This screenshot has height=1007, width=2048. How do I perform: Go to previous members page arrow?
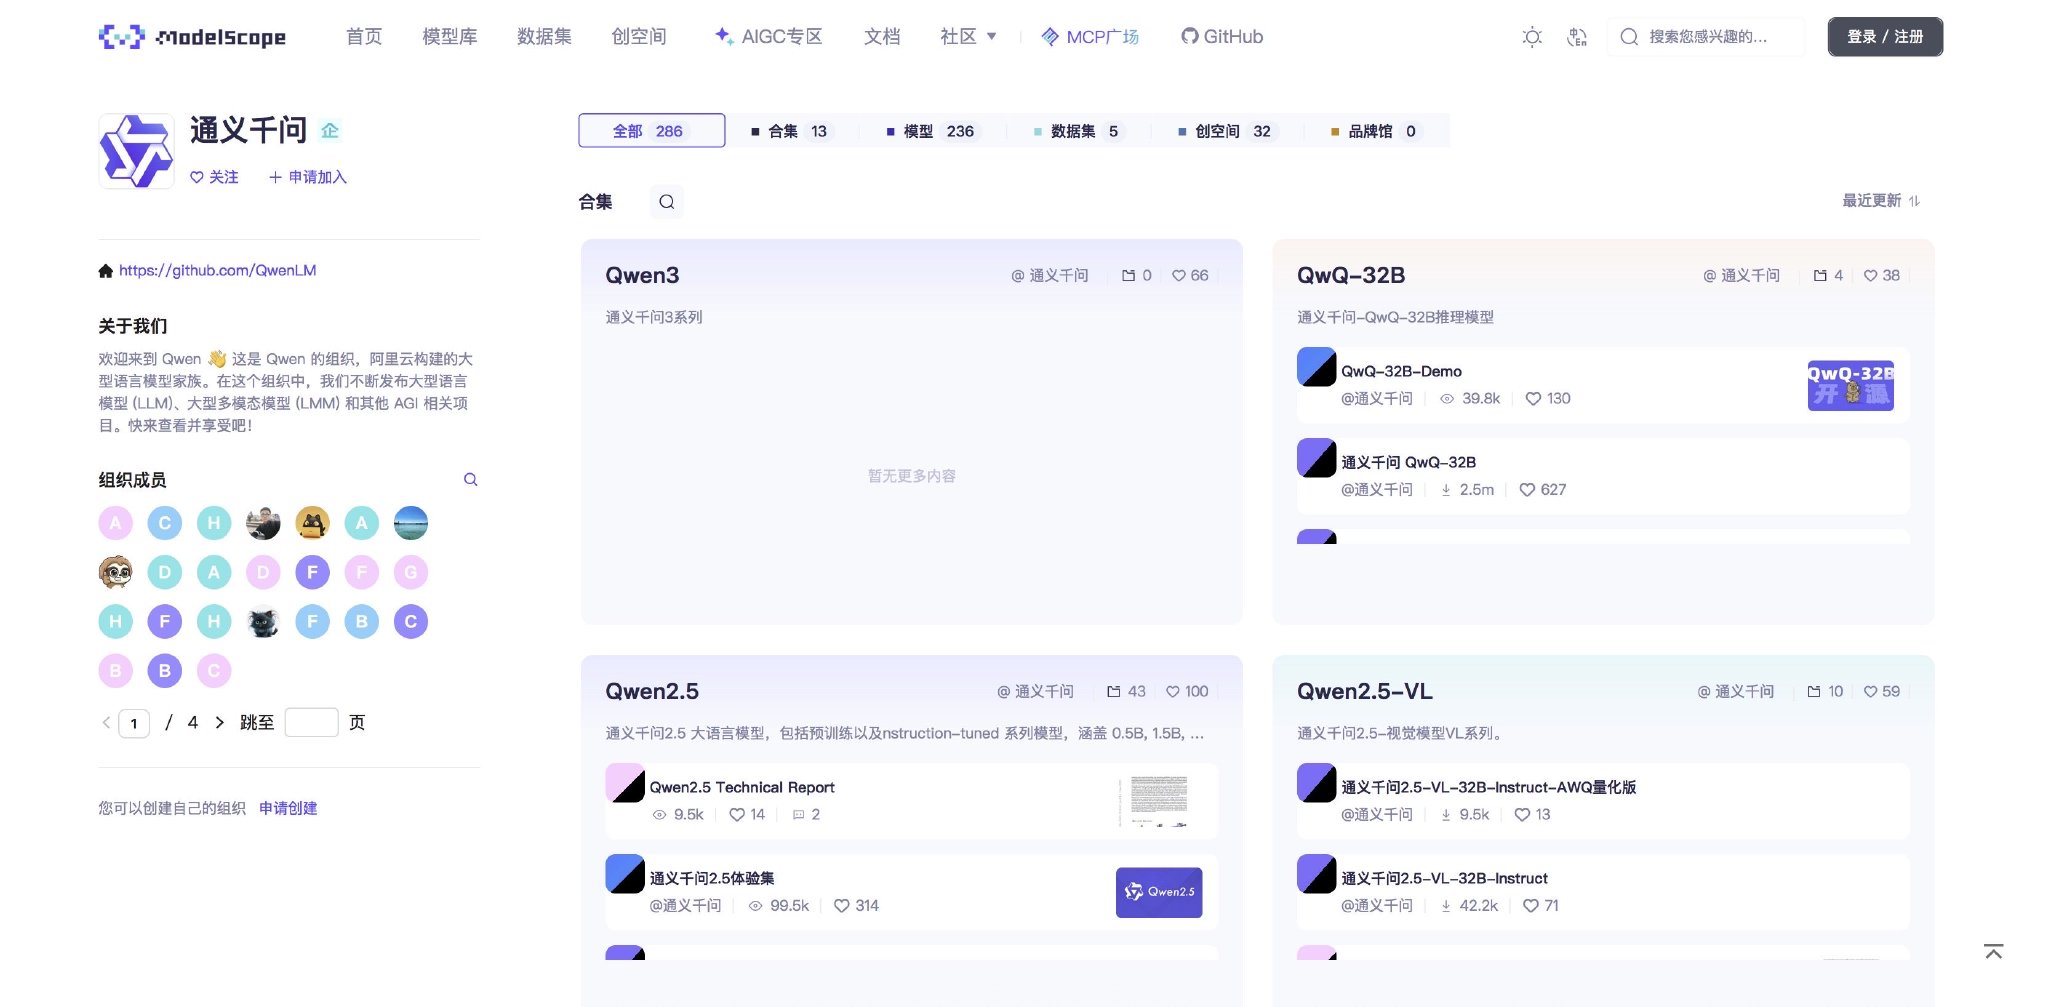pos(106,723)
